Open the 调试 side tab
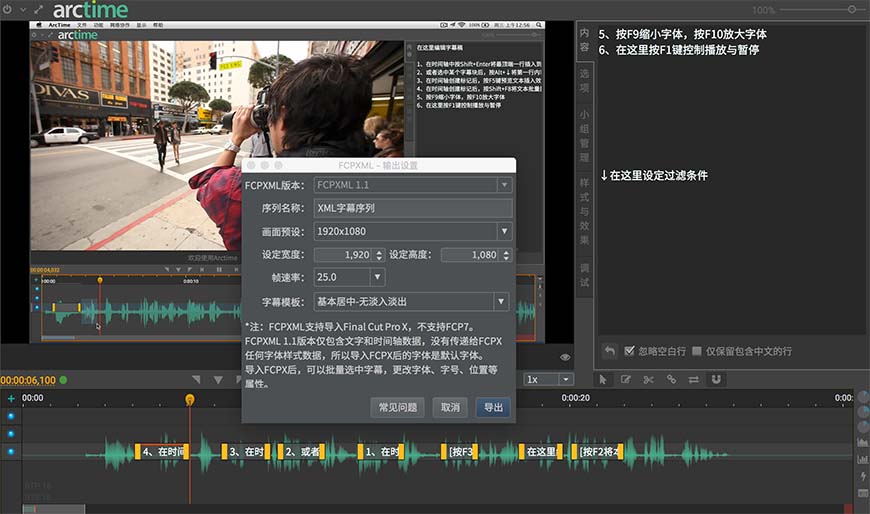The image size is (870, 514). (584, 275)
